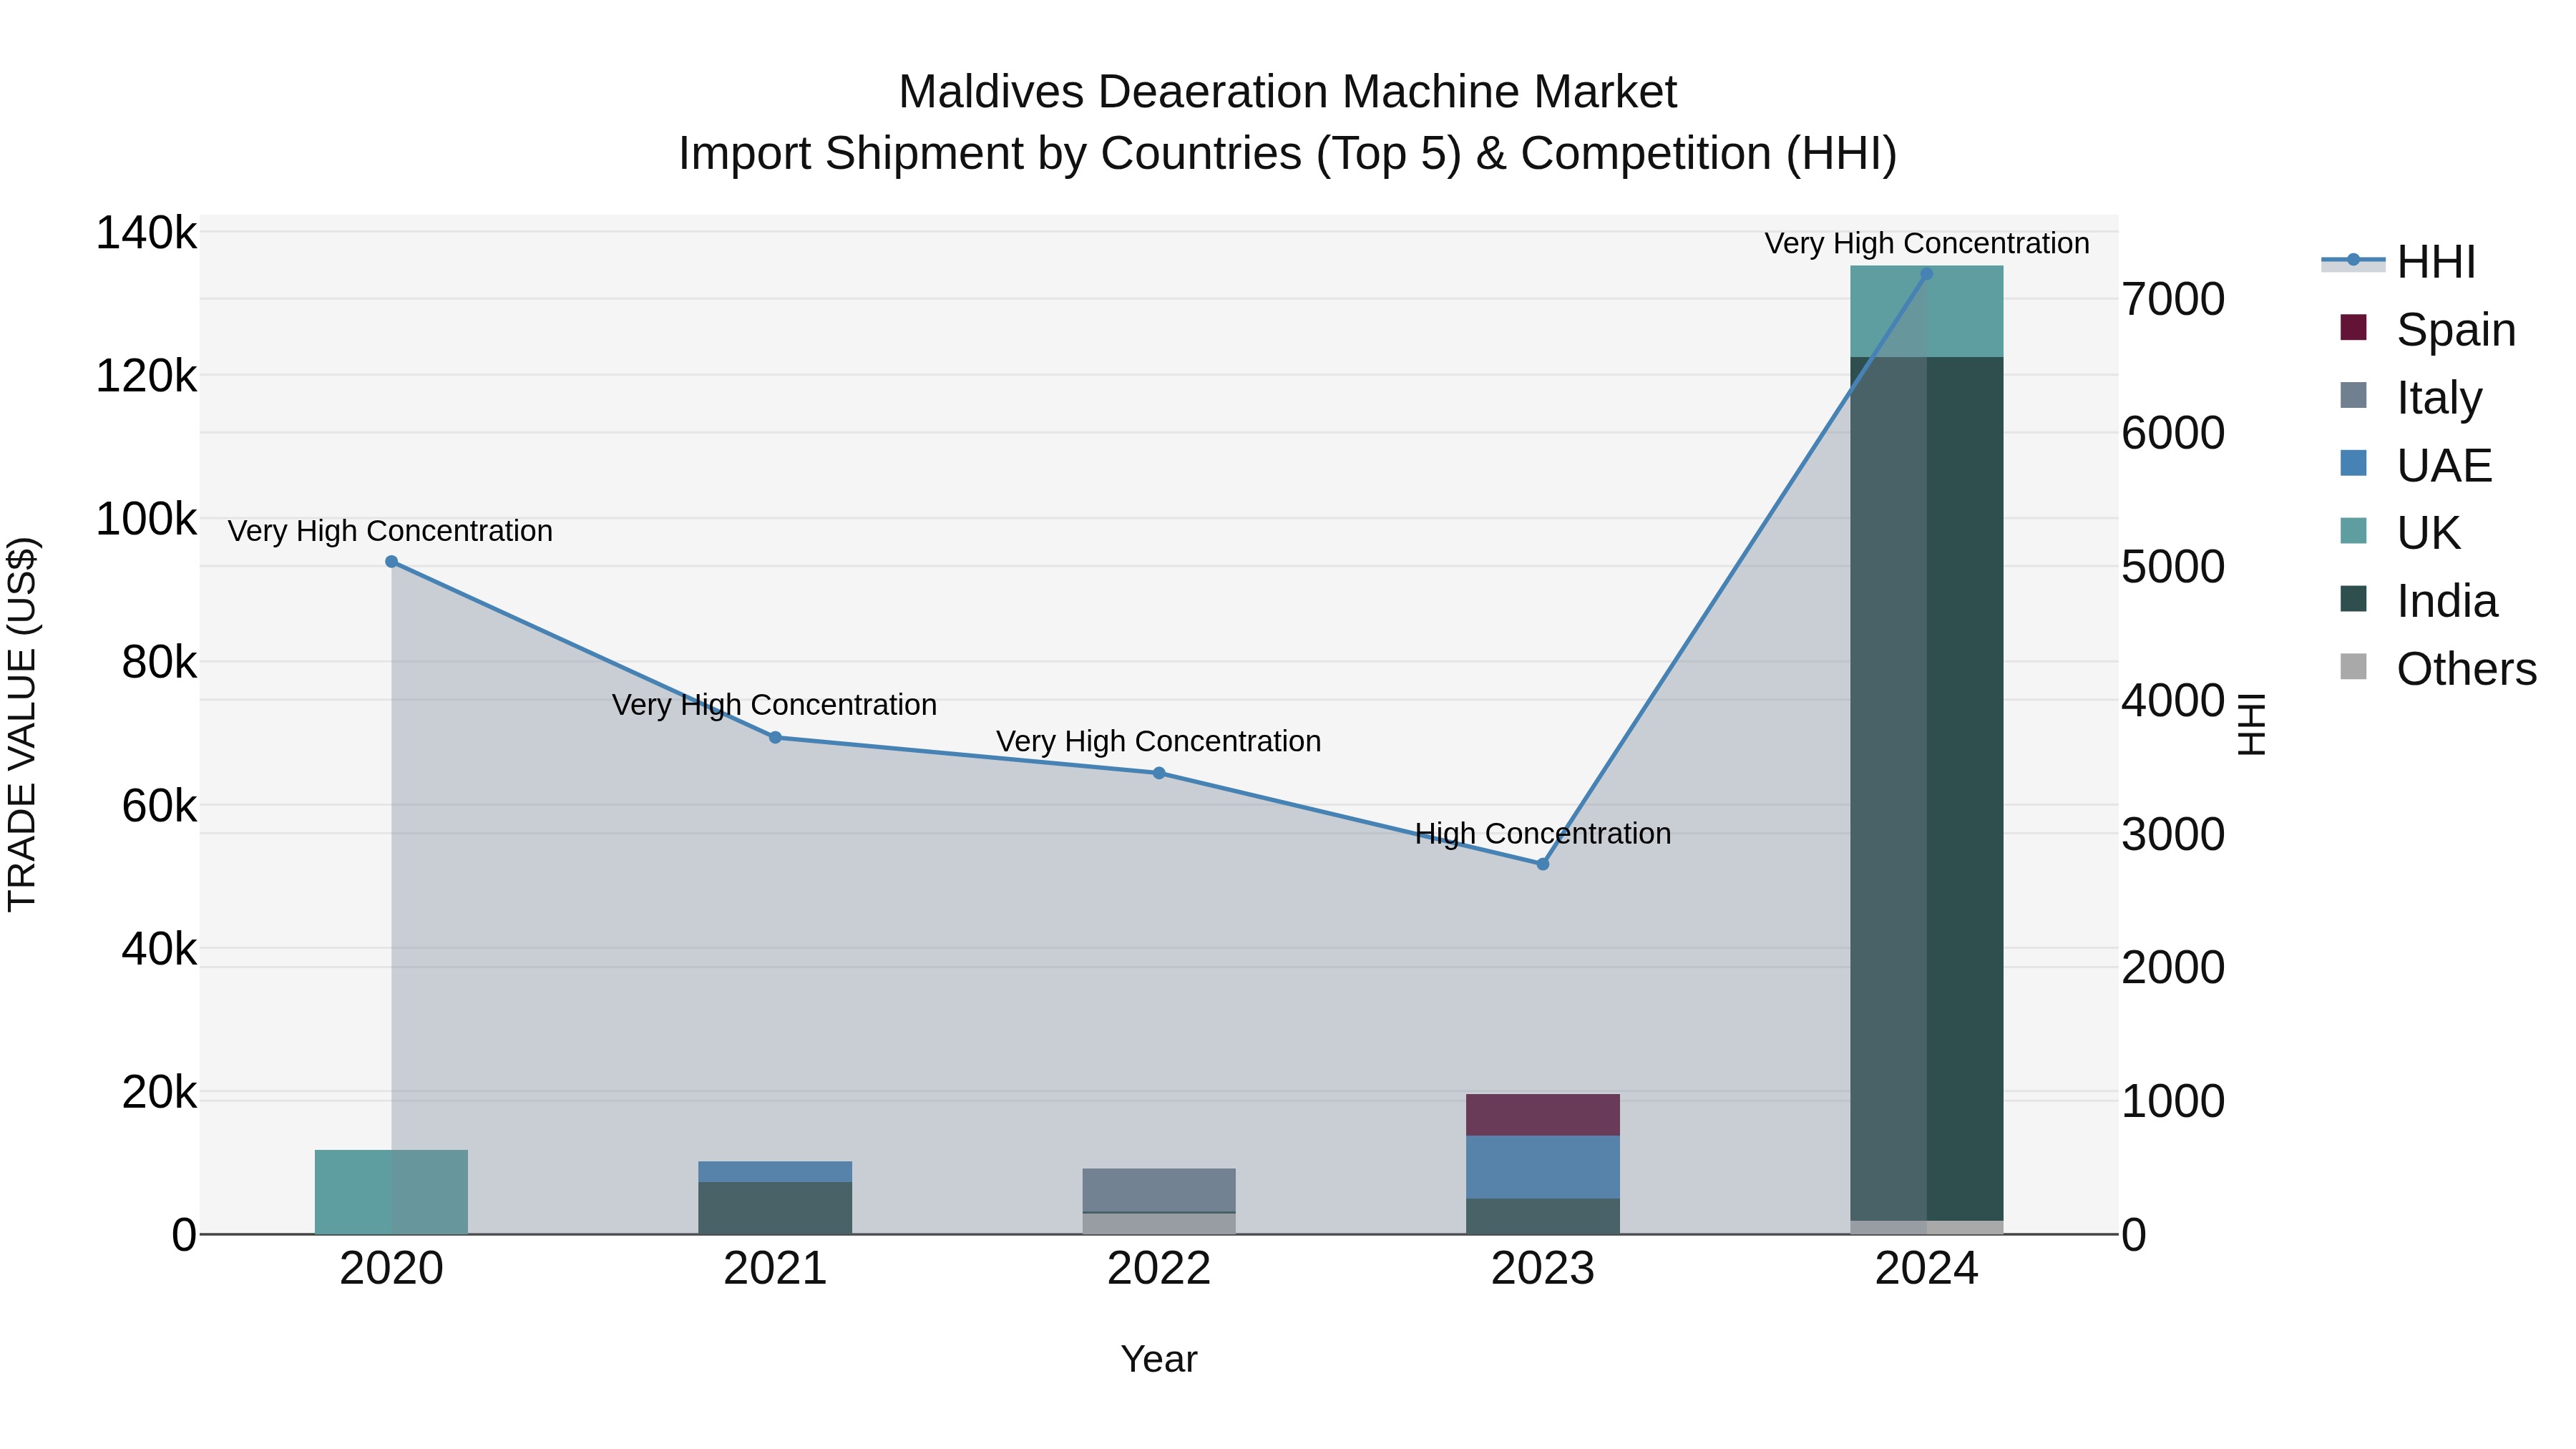Click the 2023 India bar segment
The width and height of the screenshot is (2576, 1449).
(x=1543, y=1216)
